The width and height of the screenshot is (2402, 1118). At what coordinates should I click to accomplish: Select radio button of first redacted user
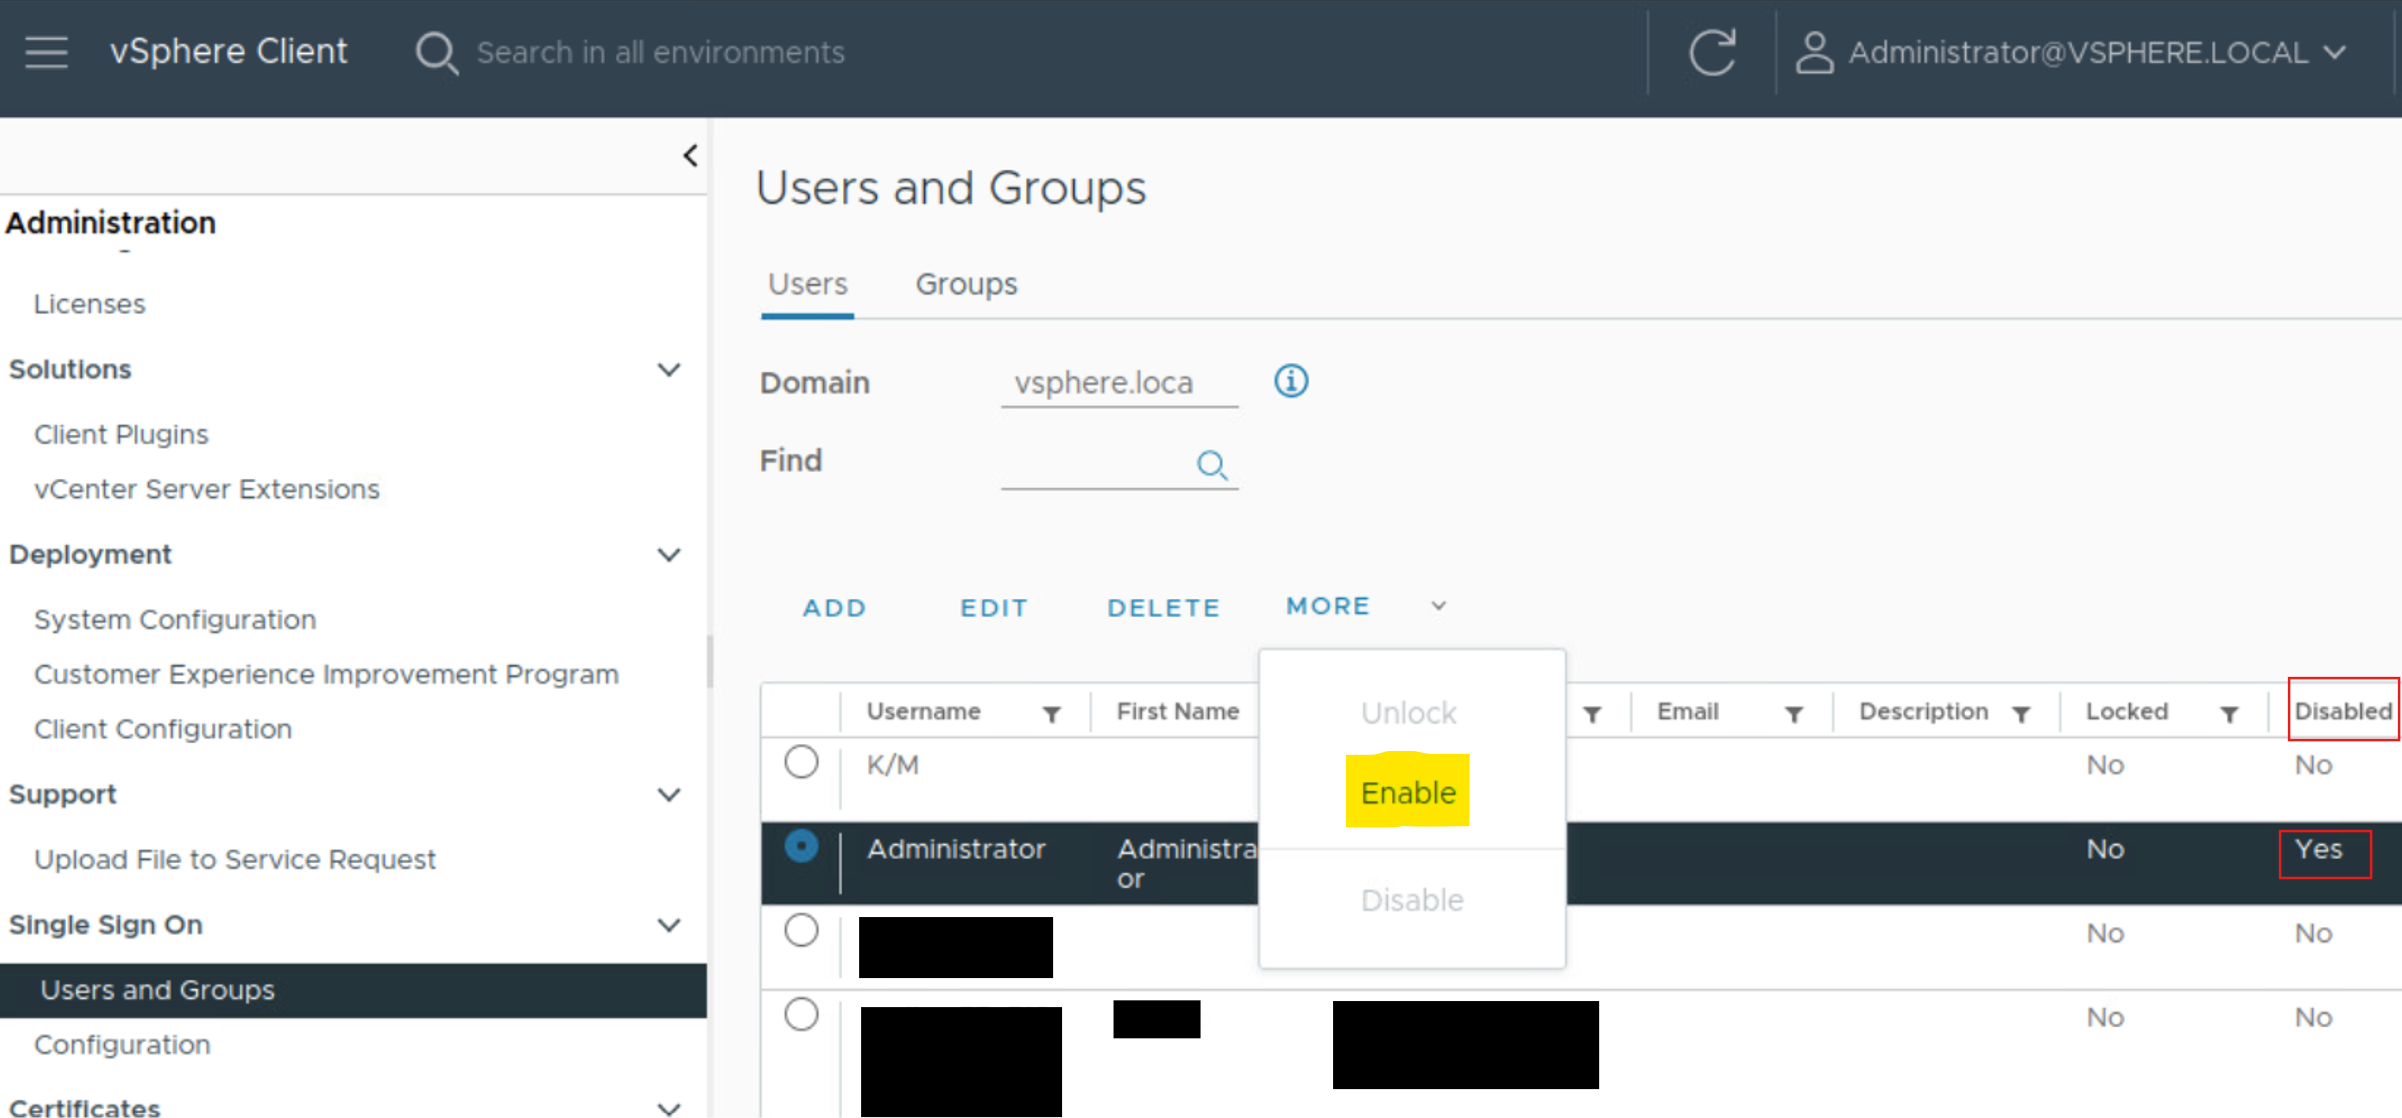pos(801,930)
